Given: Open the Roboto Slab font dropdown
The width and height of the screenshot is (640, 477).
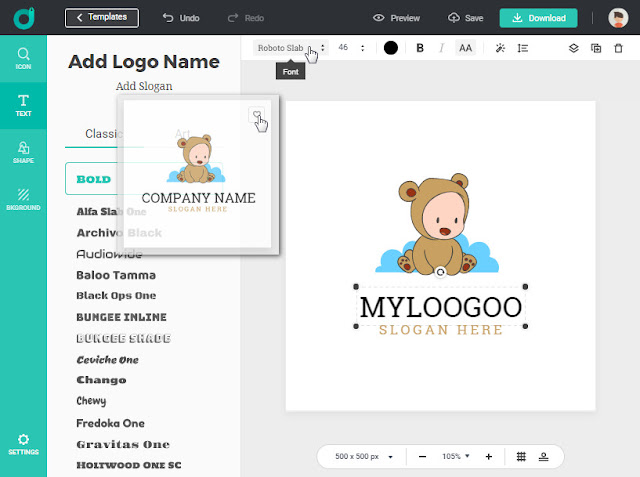Looking at the screenshot, I should click(291, 48).
